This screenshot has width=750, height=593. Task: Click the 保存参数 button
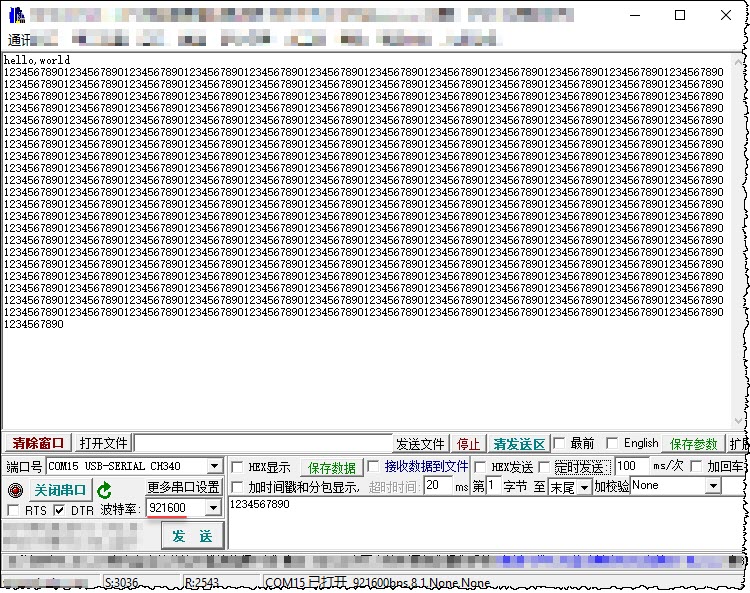tap(694, 444)
